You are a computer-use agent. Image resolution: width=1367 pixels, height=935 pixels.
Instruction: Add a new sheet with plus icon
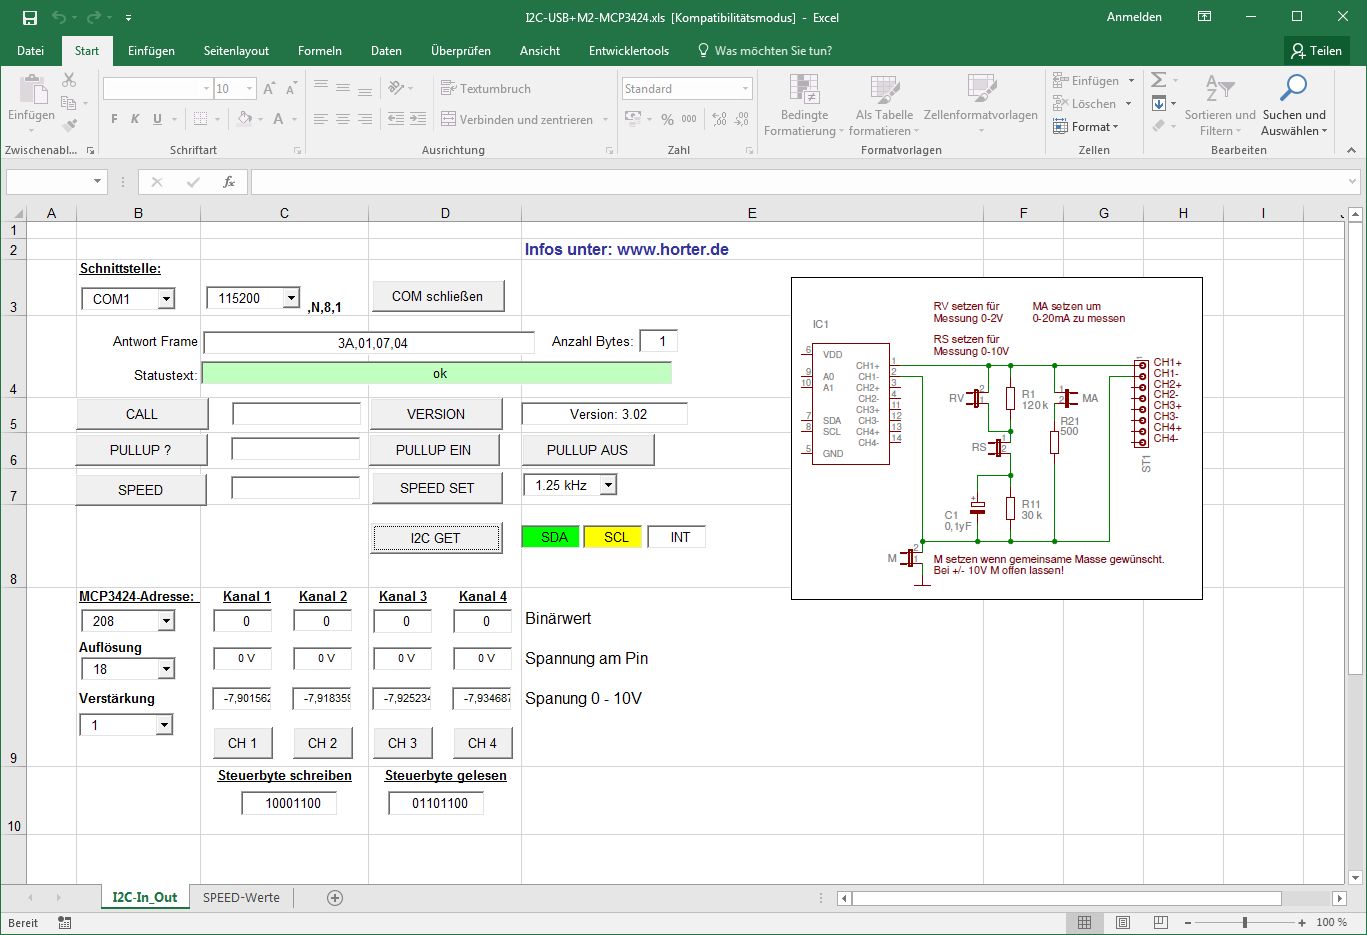[335, 898]
